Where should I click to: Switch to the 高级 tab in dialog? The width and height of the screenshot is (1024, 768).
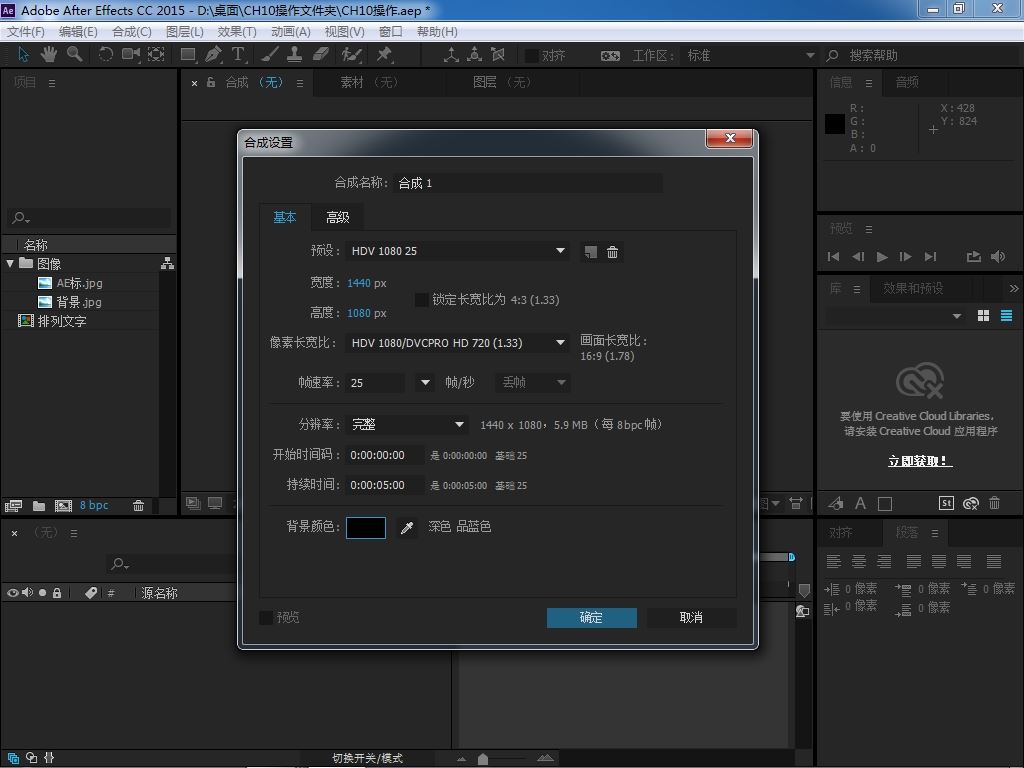[x=338, y=217]
